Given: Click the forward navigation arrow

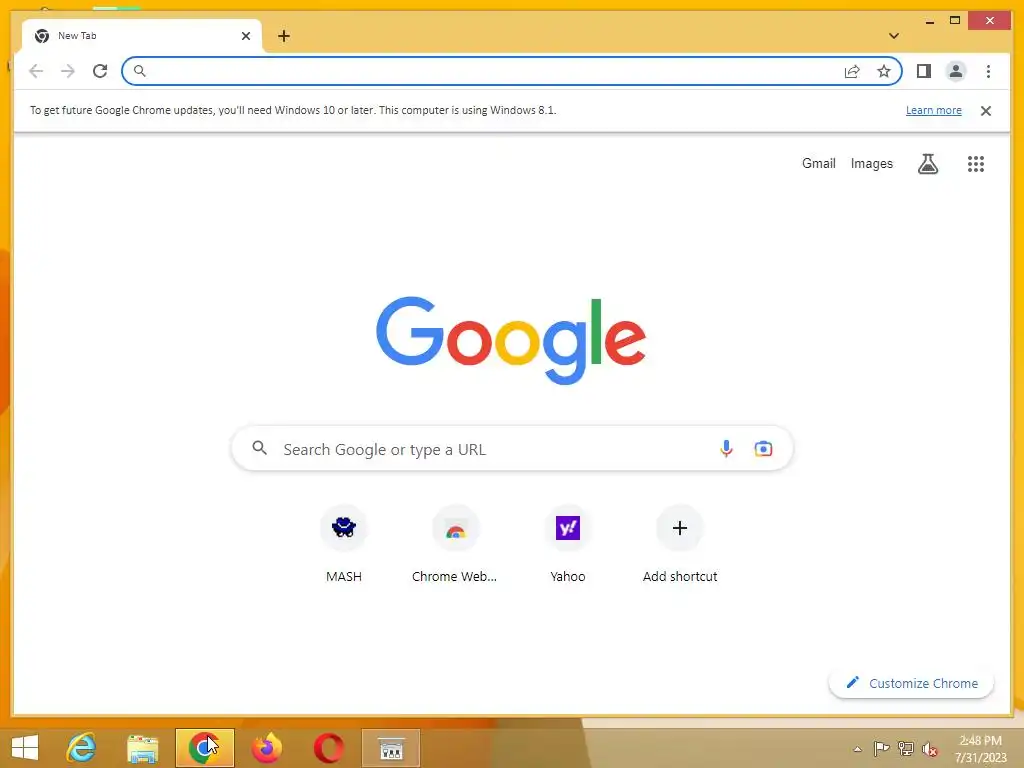Looking at the screenshot, I should pos(68,71).
